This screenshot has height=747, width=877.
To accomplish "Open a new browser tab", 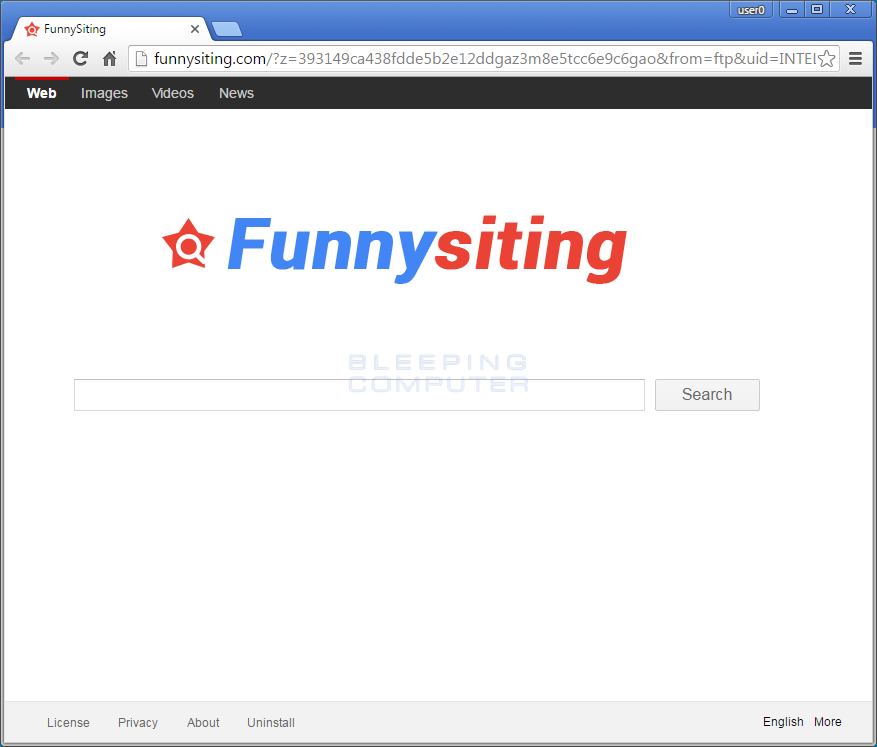I will point(227,29).
